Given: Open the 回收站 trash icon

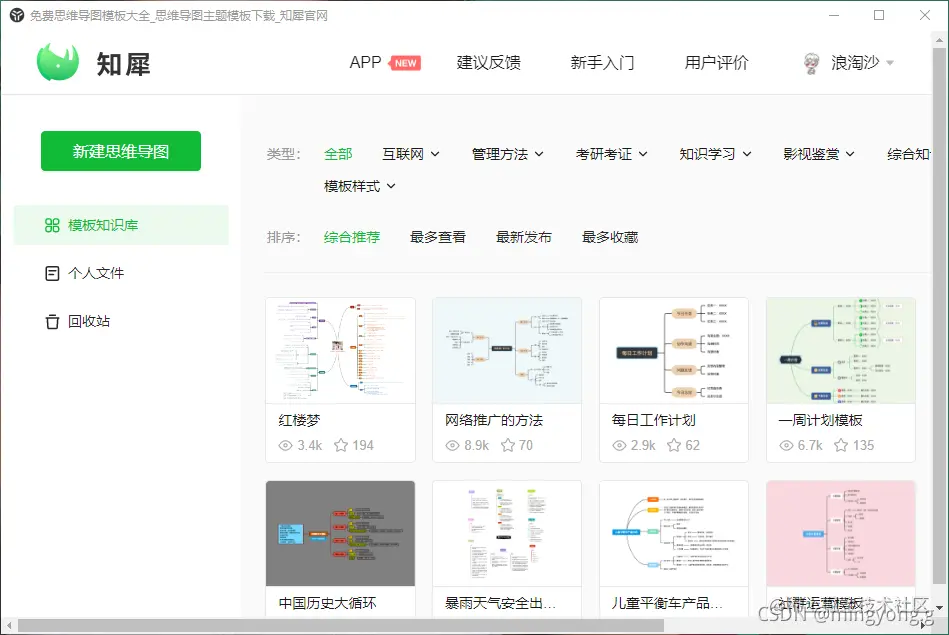Looking at the screenshot, I should pyautogui.click(x=52, y=320).
